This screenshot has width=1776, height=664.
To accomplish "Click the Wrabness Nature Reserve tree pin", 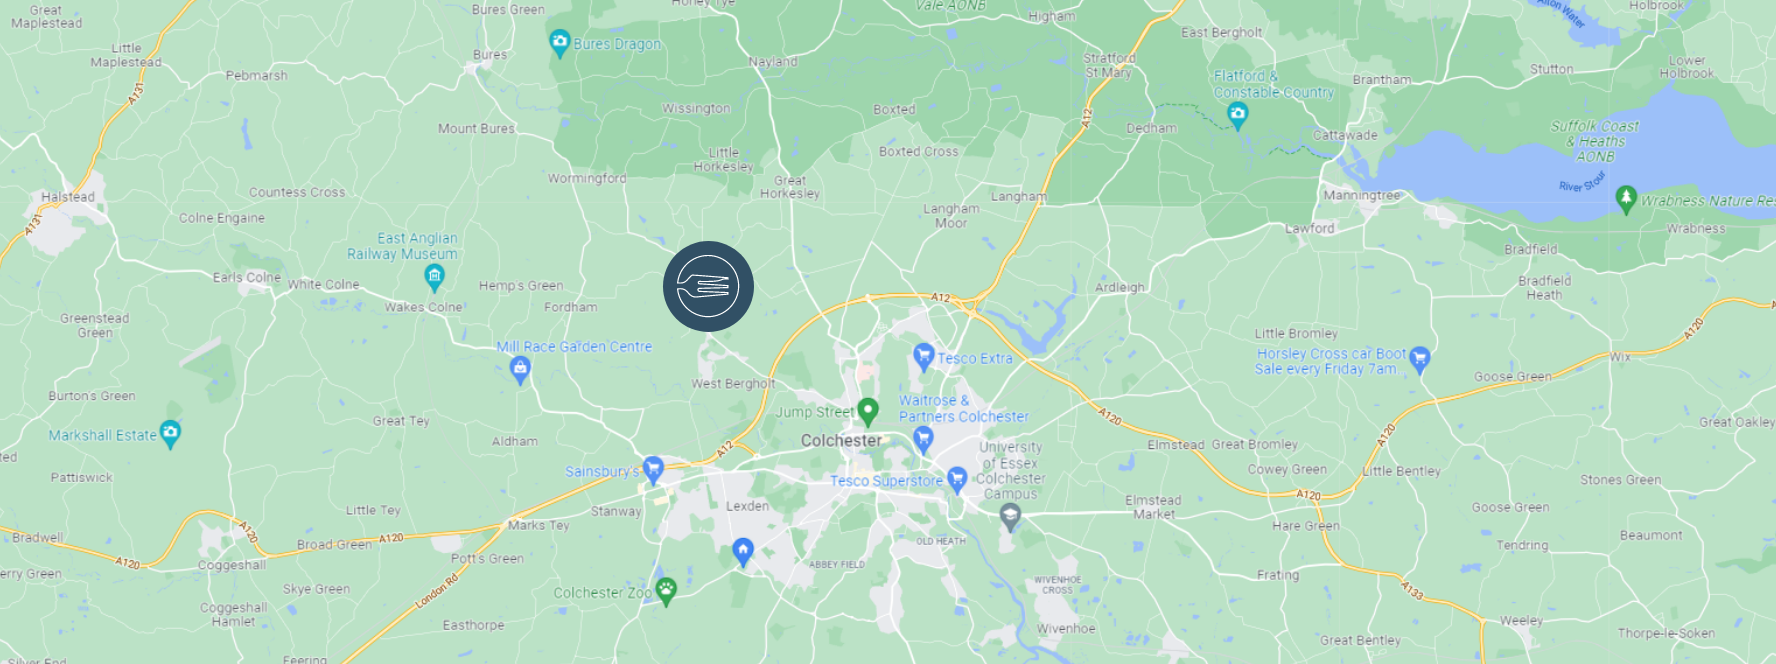I will click(x=1626, y=199).
